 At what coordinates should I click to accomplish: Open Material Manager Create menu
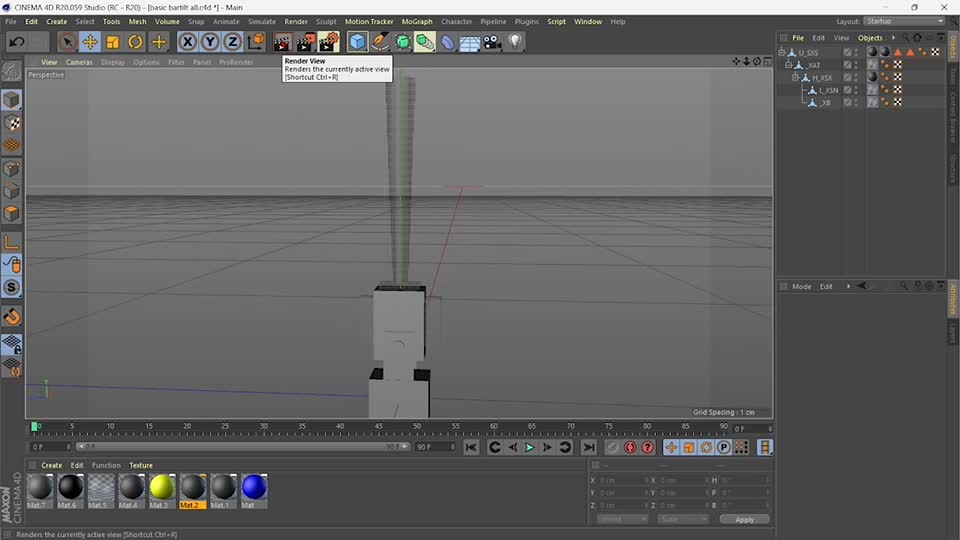click(x=51, y=465)
